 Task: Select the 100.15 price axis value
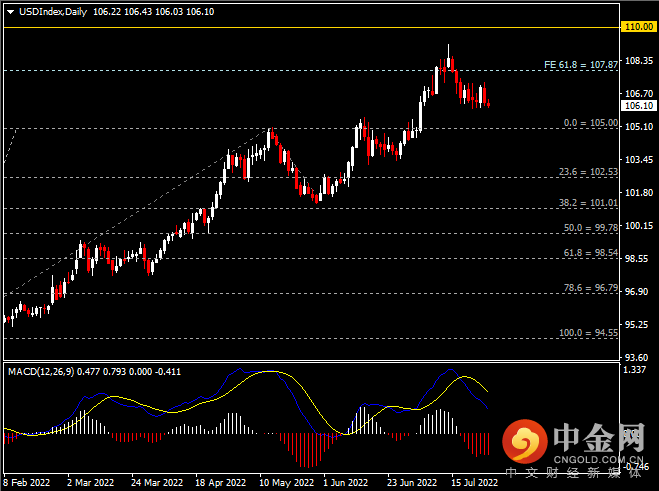[x=639, y=226]
